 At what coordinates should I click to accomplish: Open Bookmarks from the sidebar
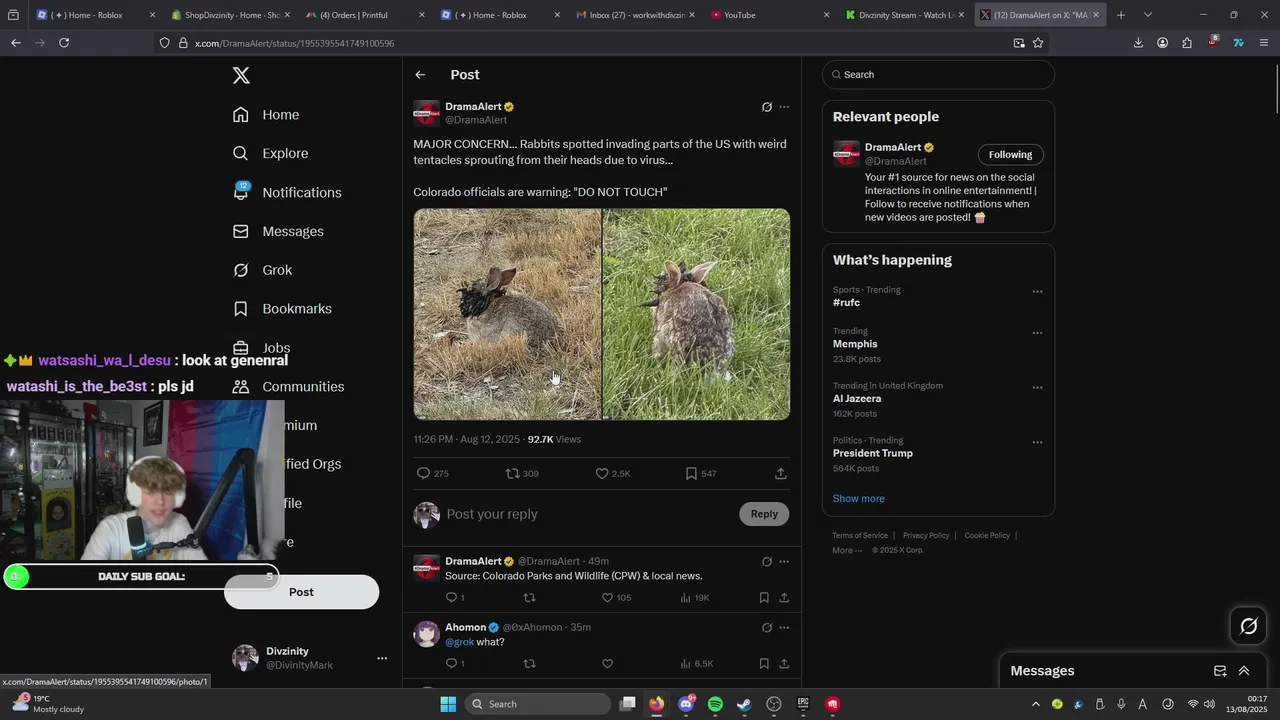tap(282, 309)
